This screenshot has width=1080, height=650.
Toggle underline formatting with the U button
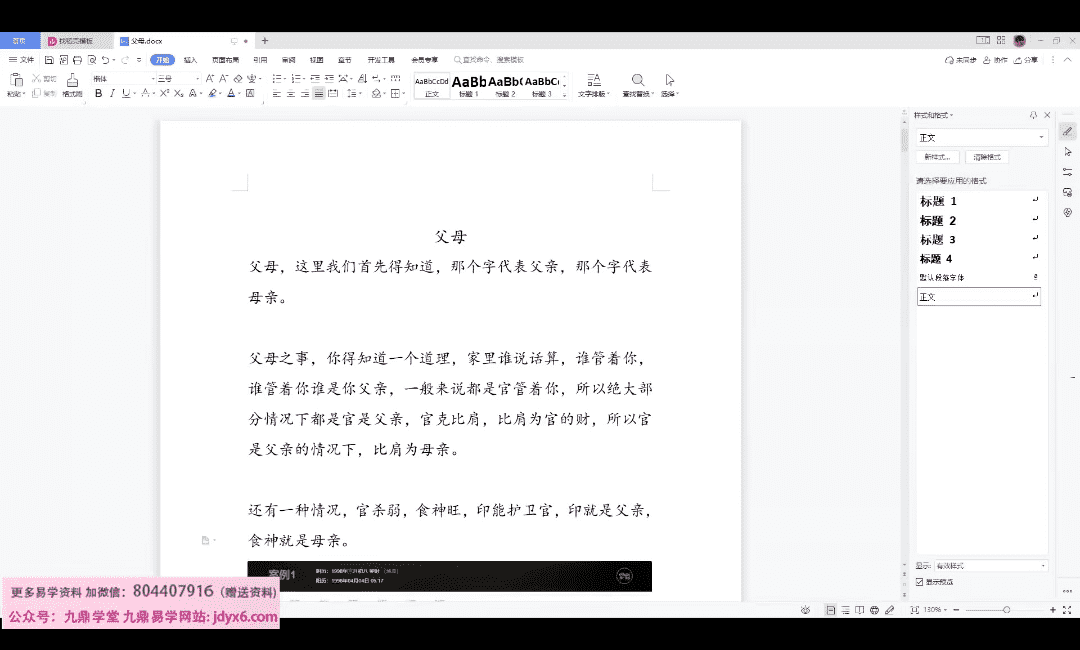(126, 94)
